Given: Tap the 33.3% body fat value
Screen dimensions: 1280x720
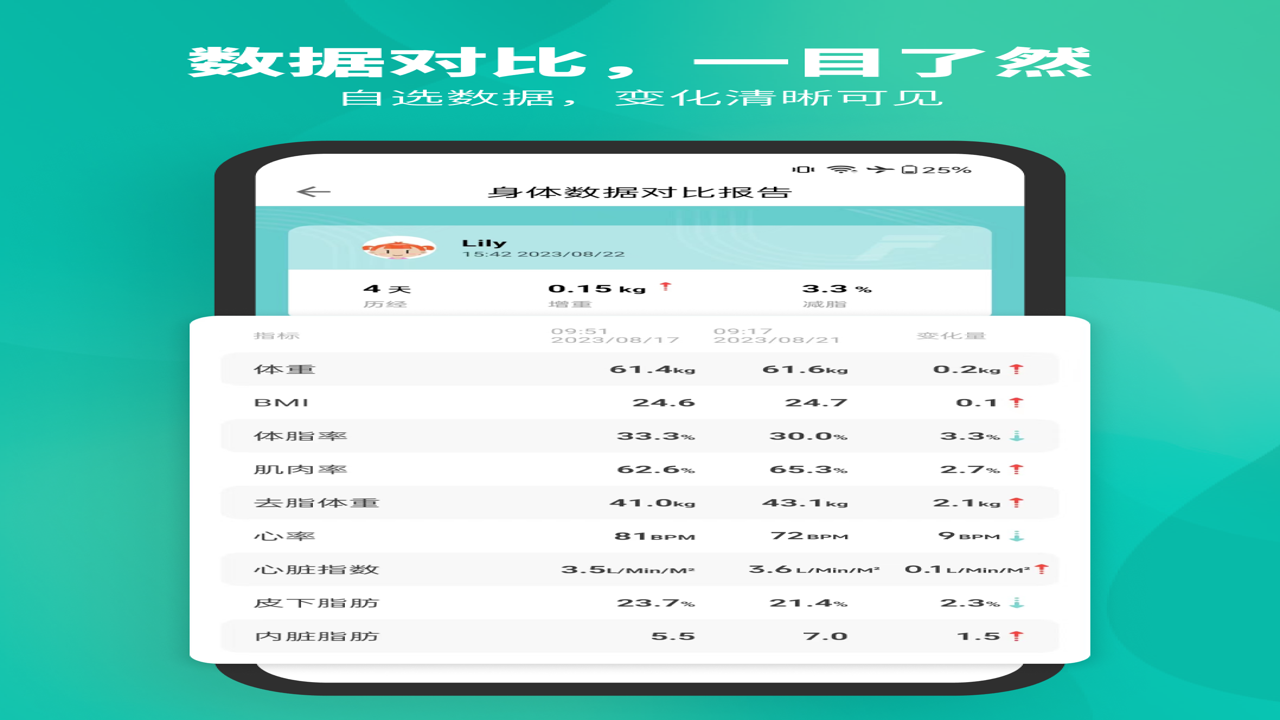Looking at the screenshot, I should tap(656, 436).
